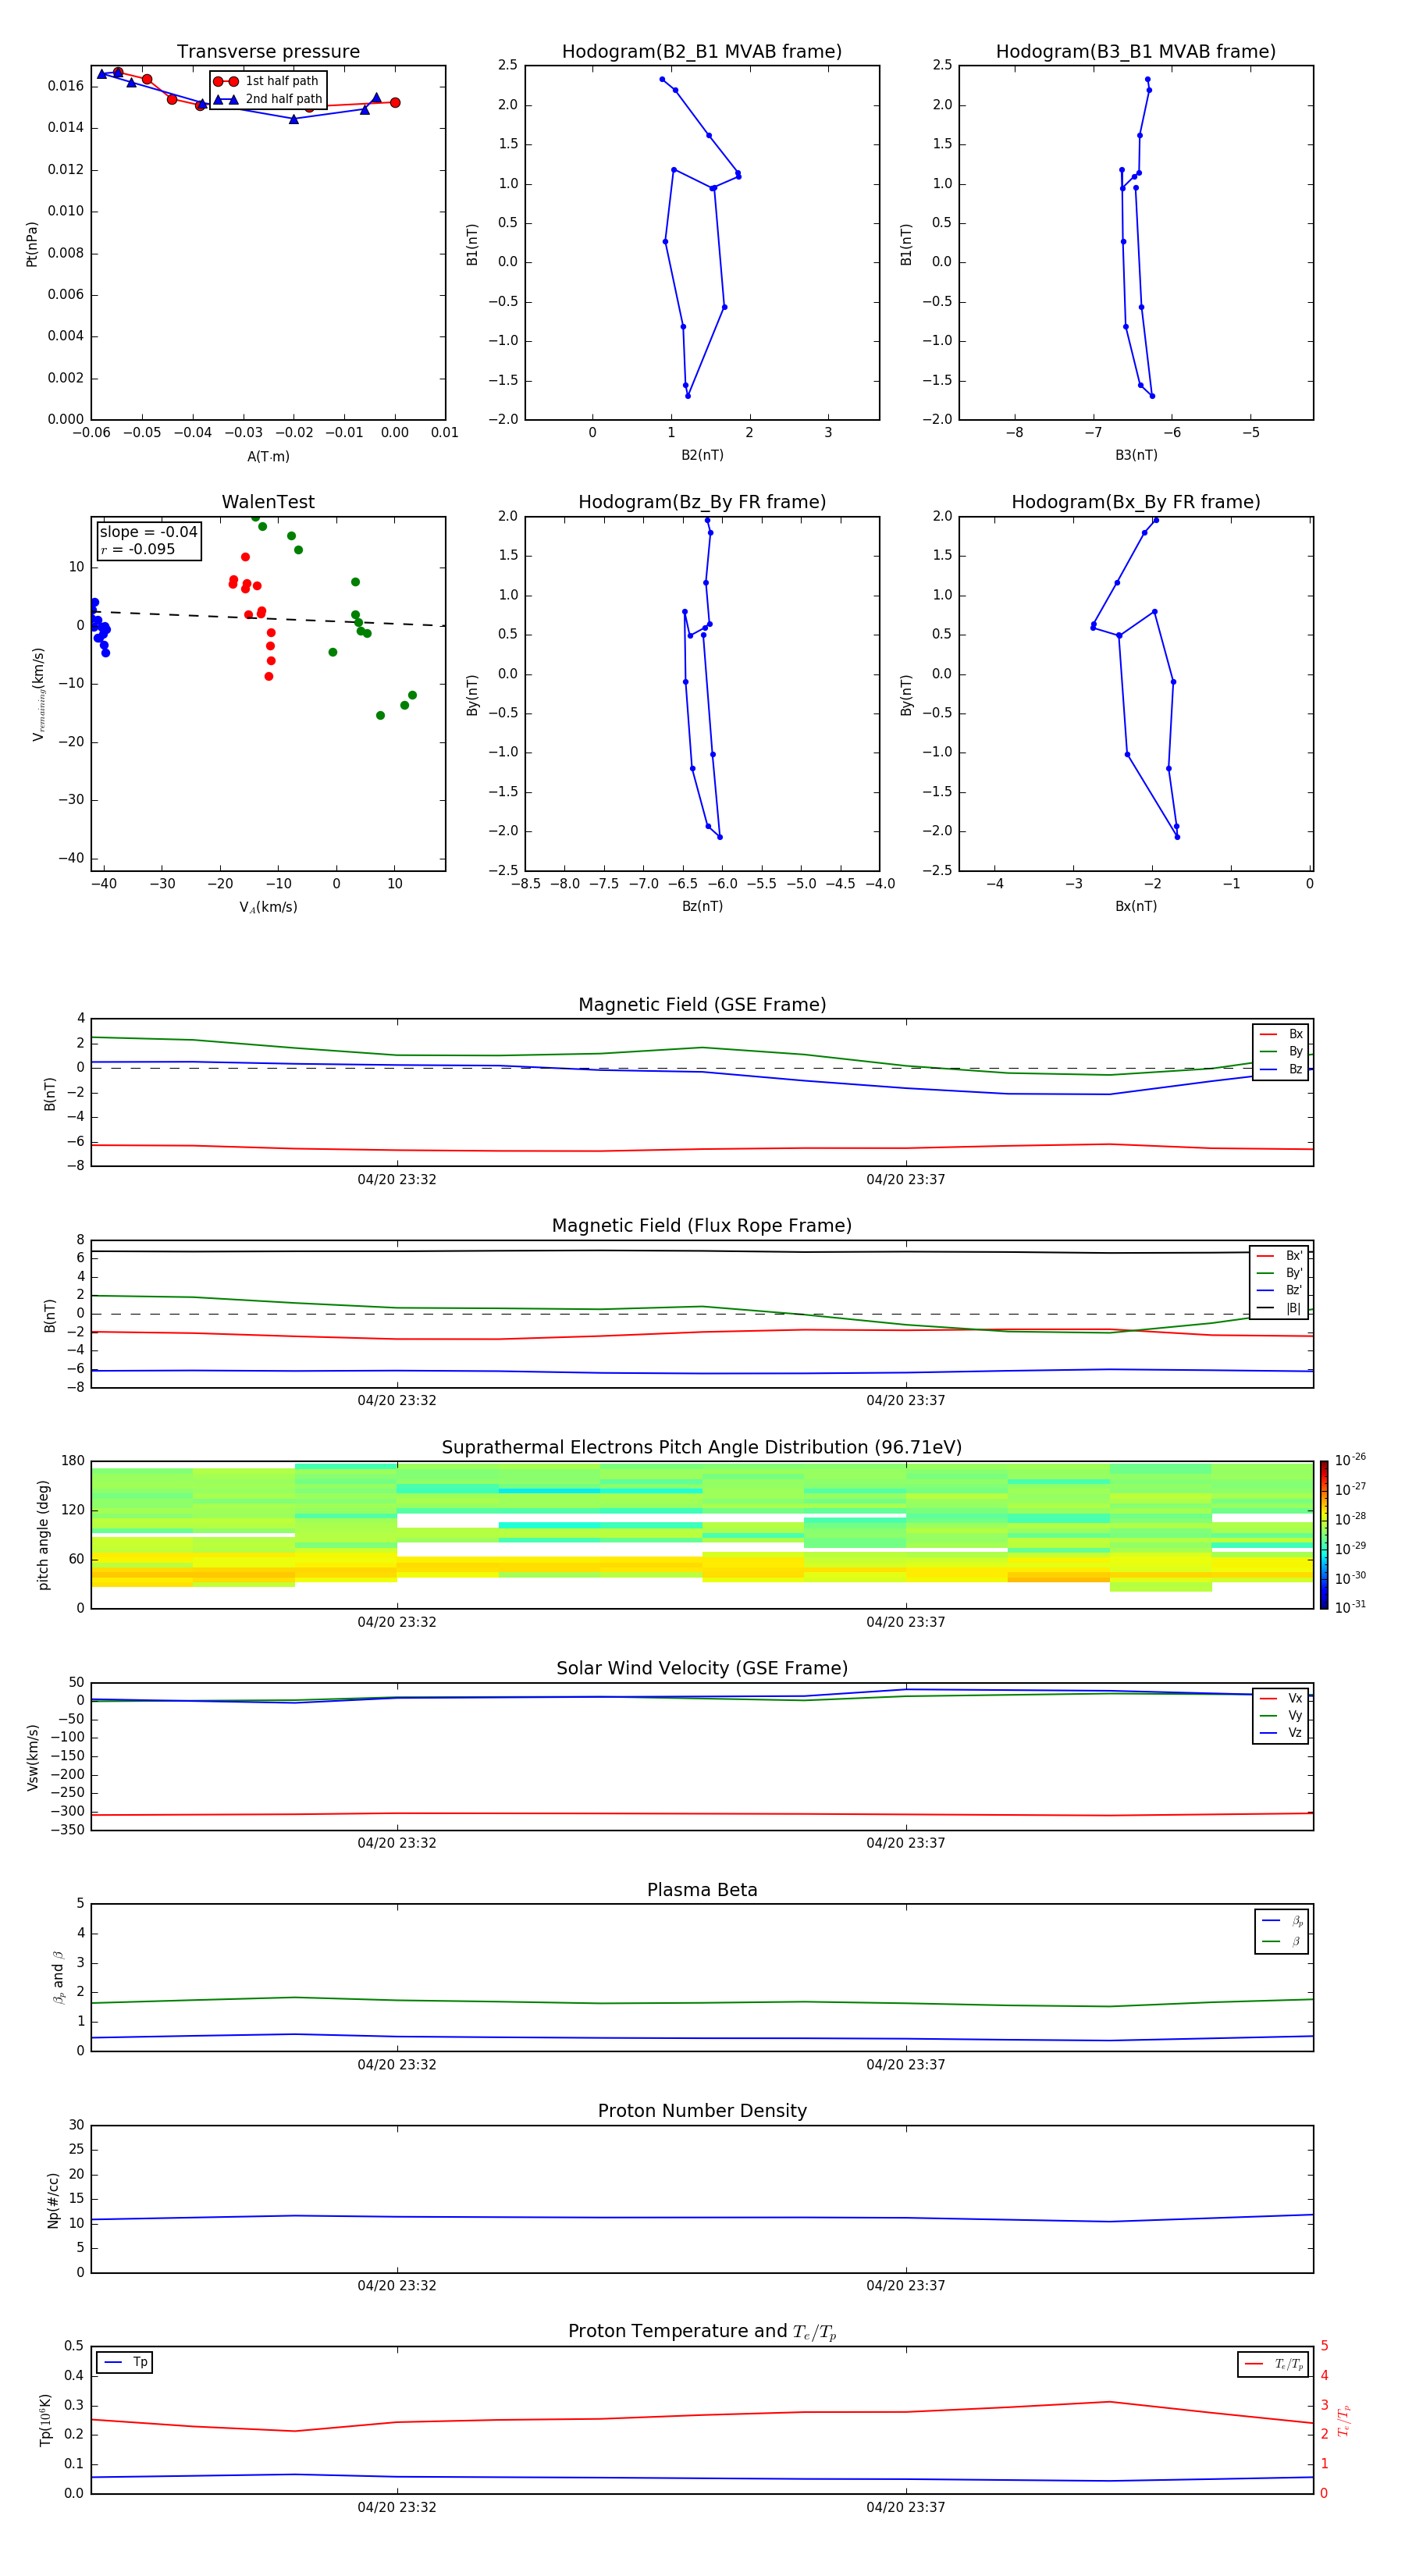Screen dimensions: 1405x2576
Task: Click '04/20 23:32' tick under proton temperature plot
Action: (397, 2508)
